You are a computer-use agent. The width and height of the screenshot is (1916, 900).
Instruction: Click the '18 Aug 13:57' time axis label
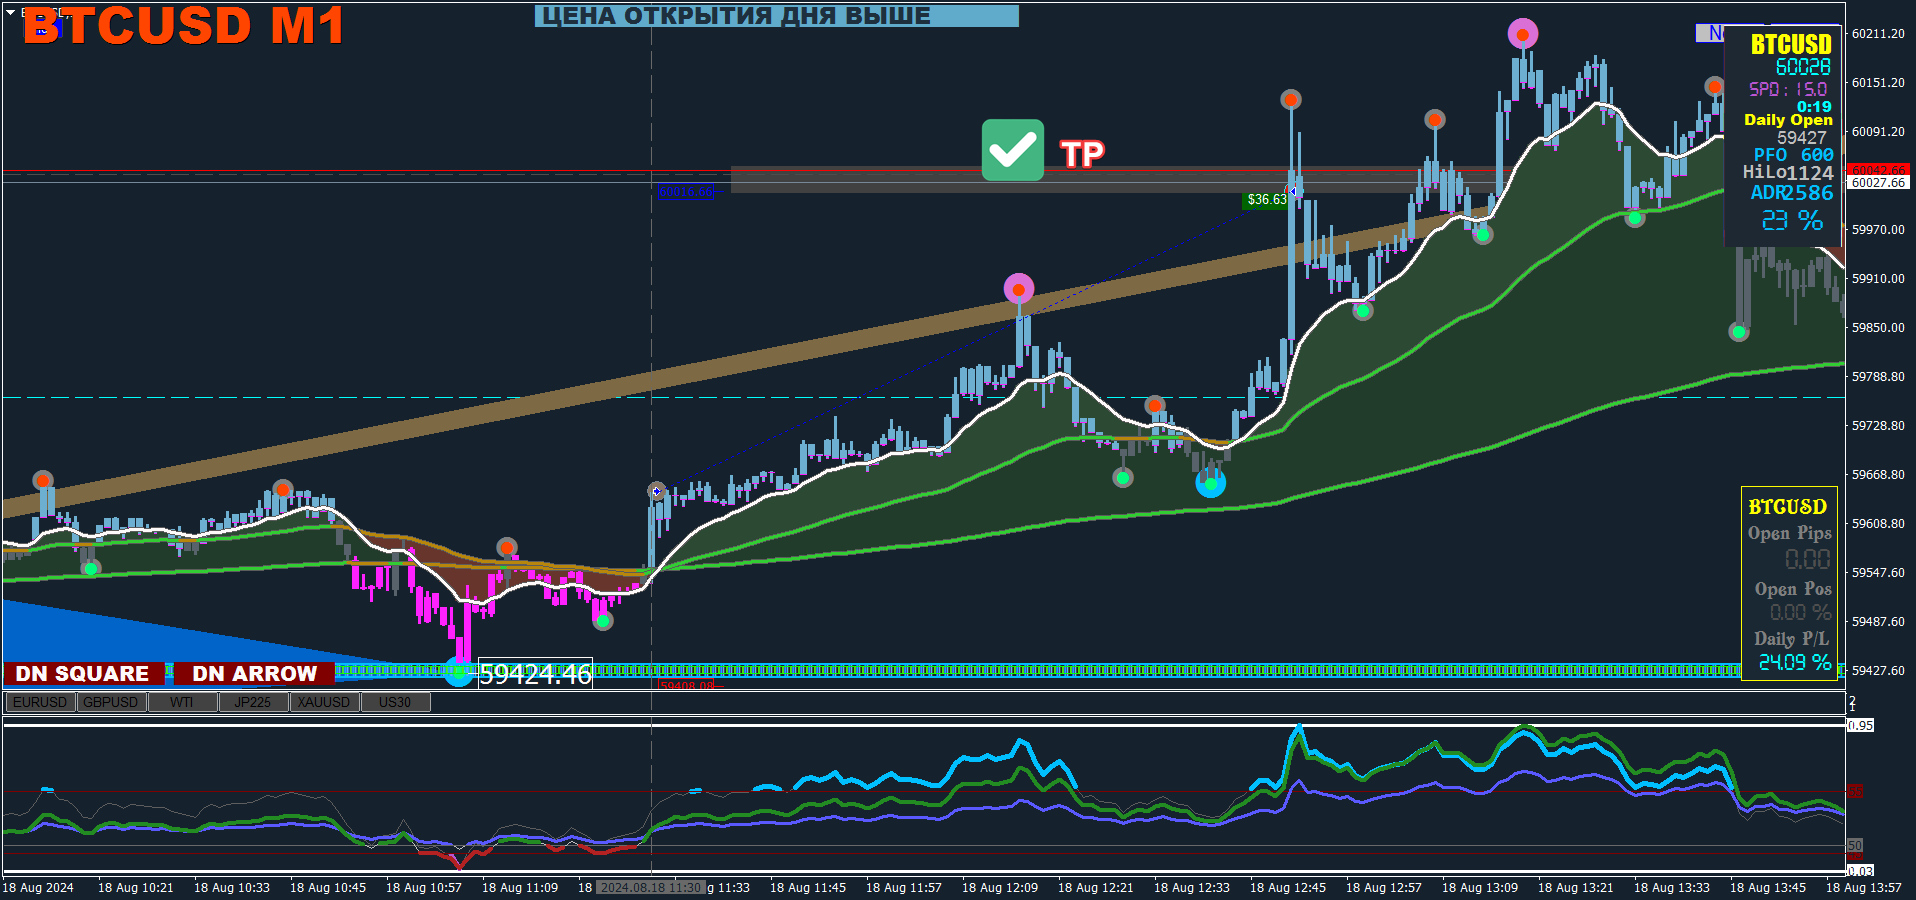tap(1863, 888)
